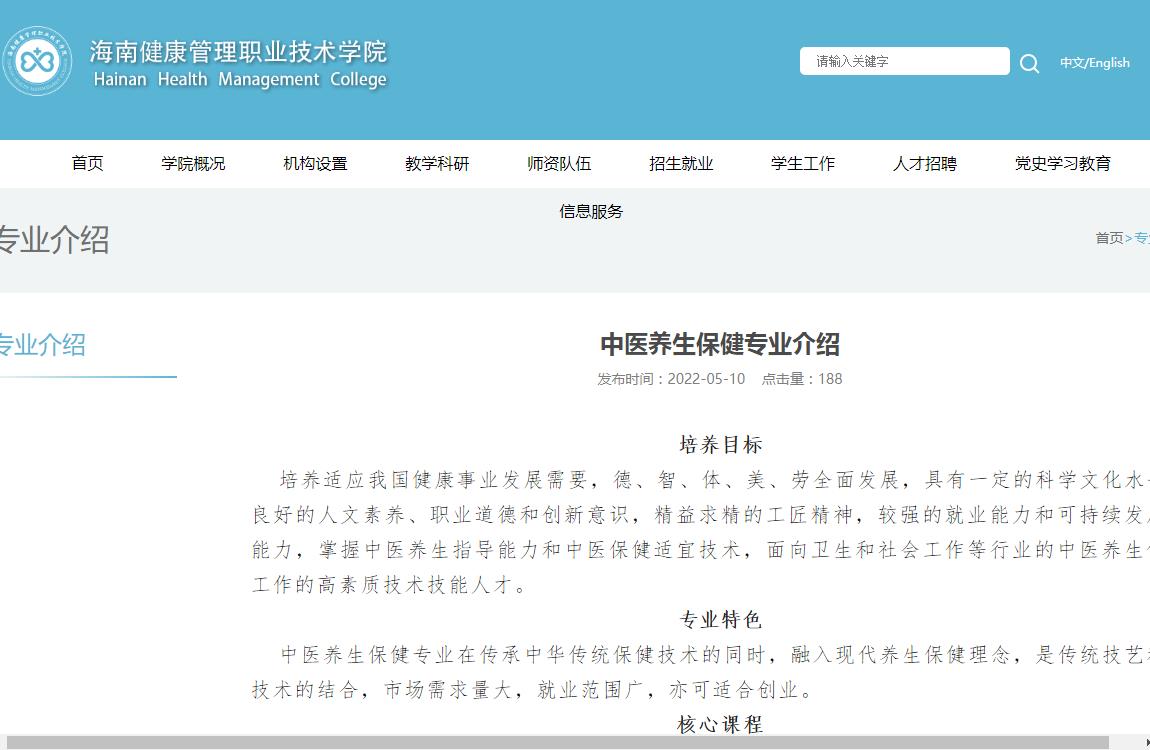Image resolution: width=1150 pixels, height=750 pixels.
Task: Open the 教学科研 menu
Action: tap(437, 163)
